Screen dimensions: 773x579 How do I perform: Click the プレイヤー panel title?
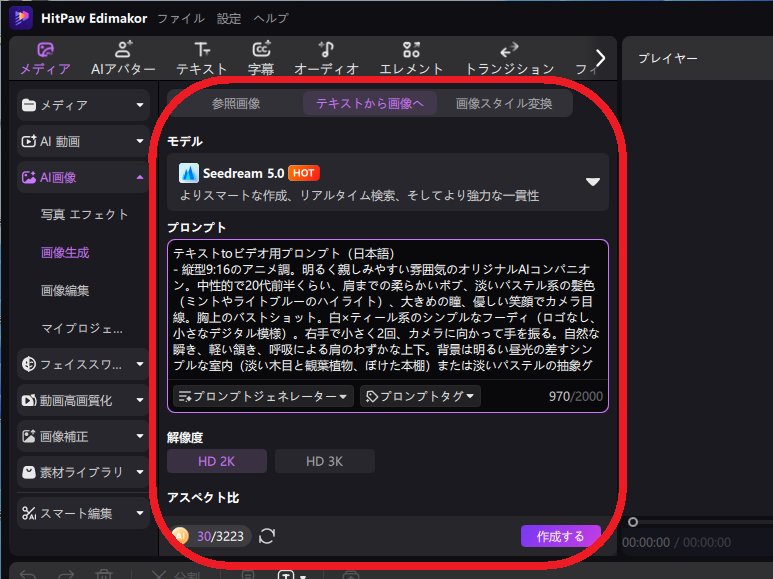point(668,58)
